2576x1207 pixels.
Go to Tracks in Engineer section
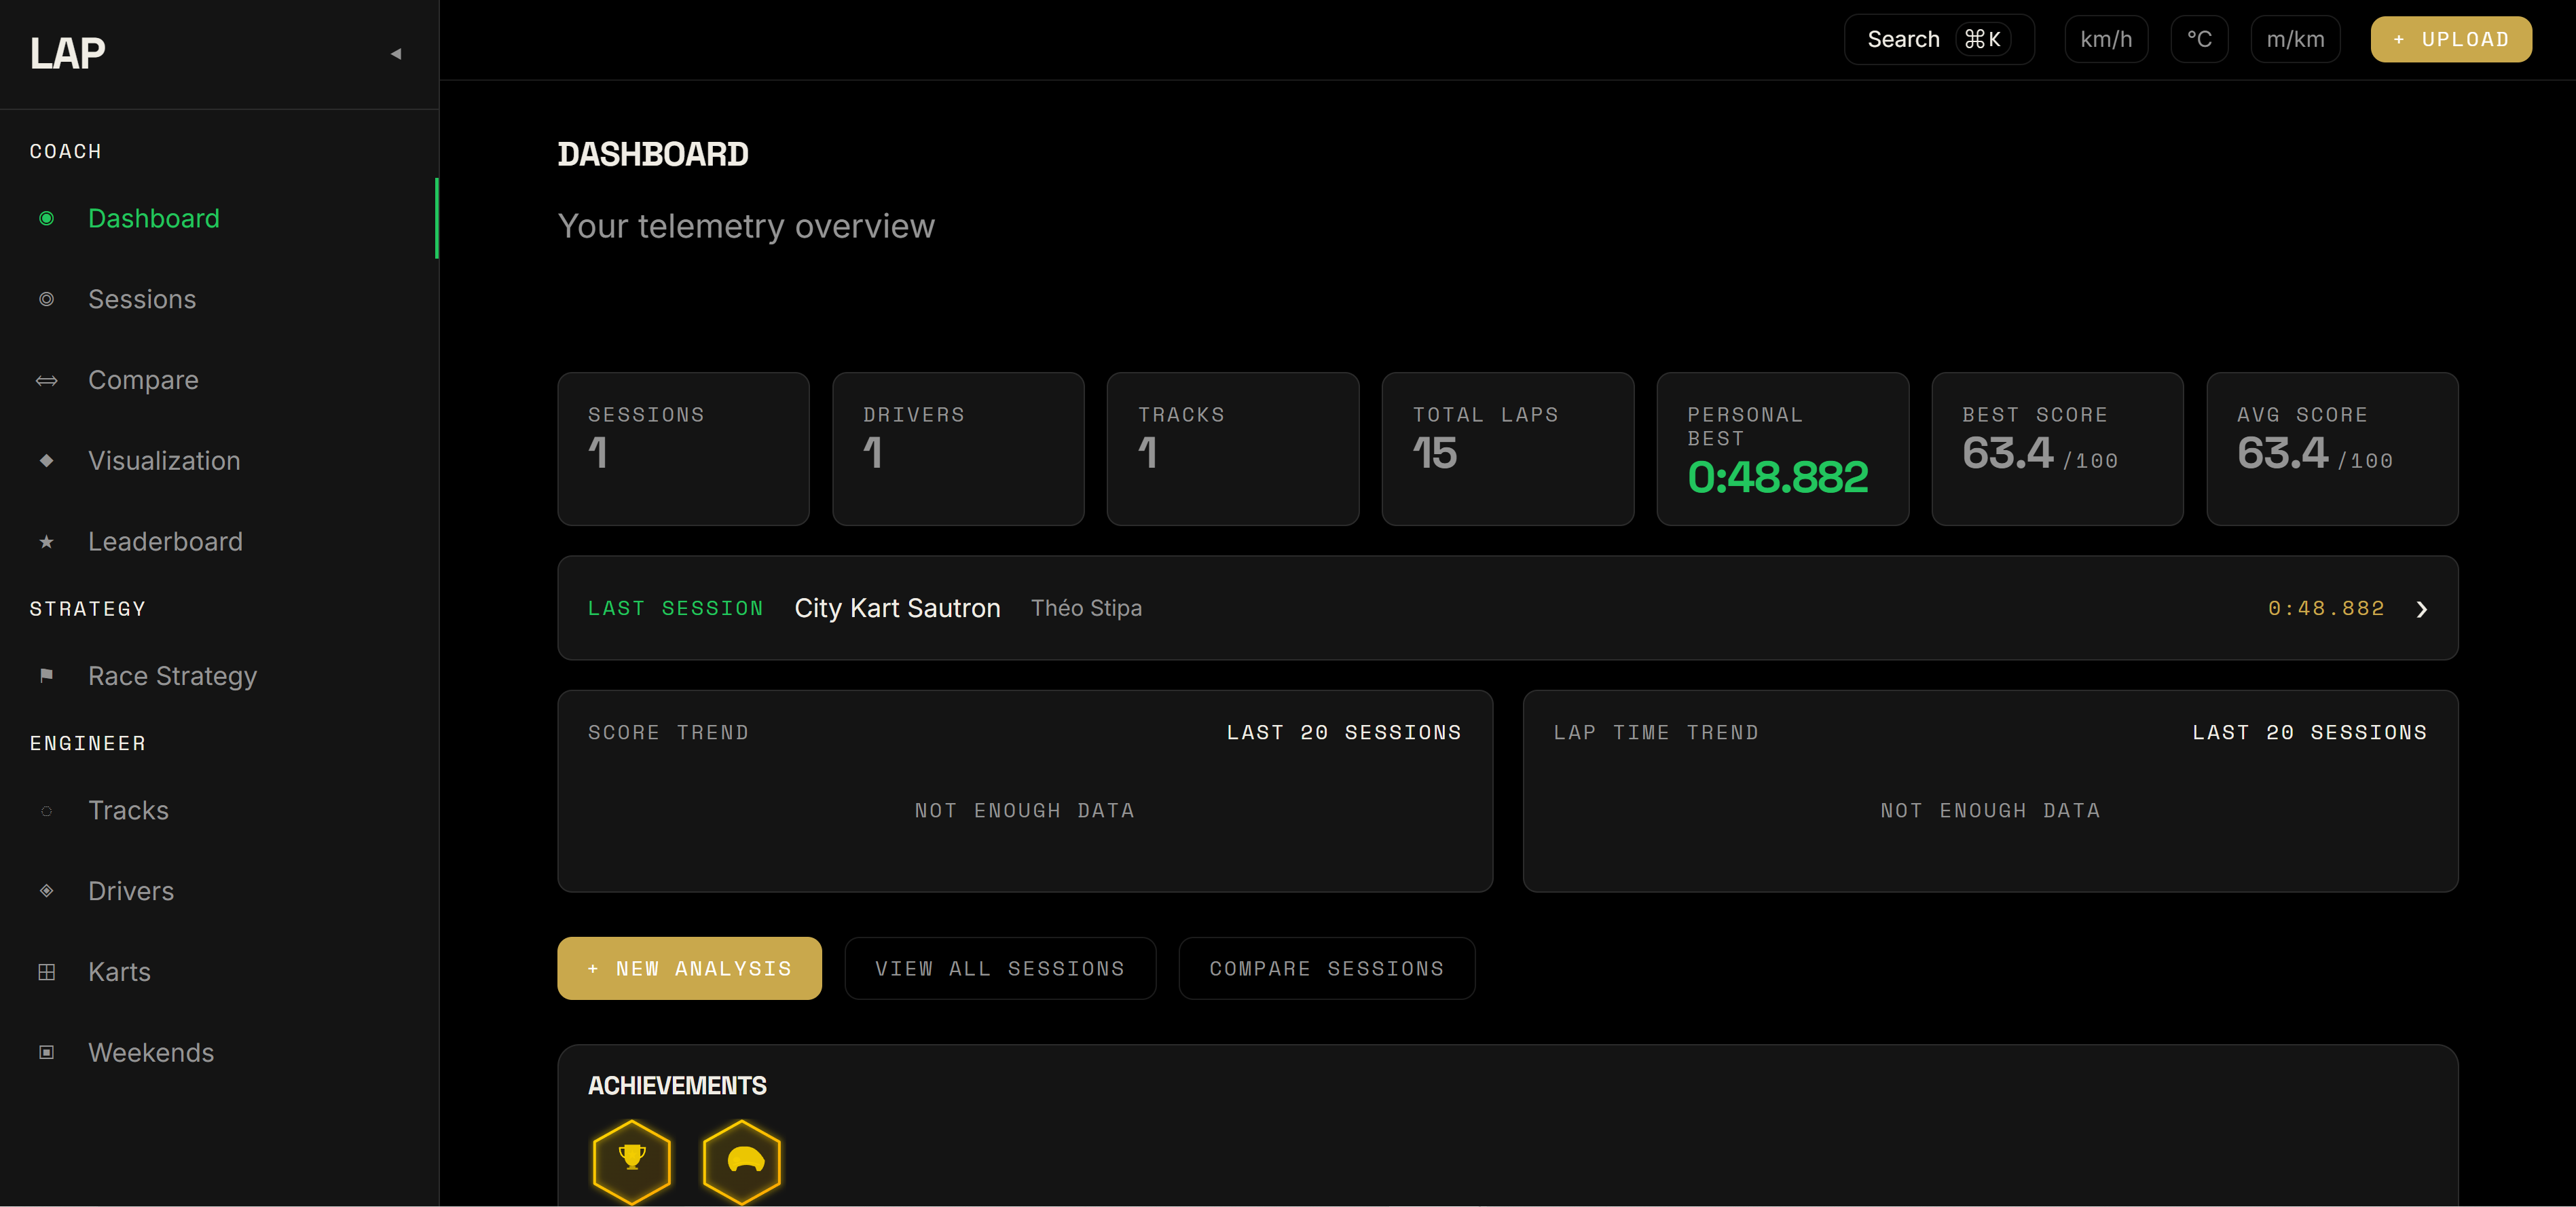[x=128, y=810]
